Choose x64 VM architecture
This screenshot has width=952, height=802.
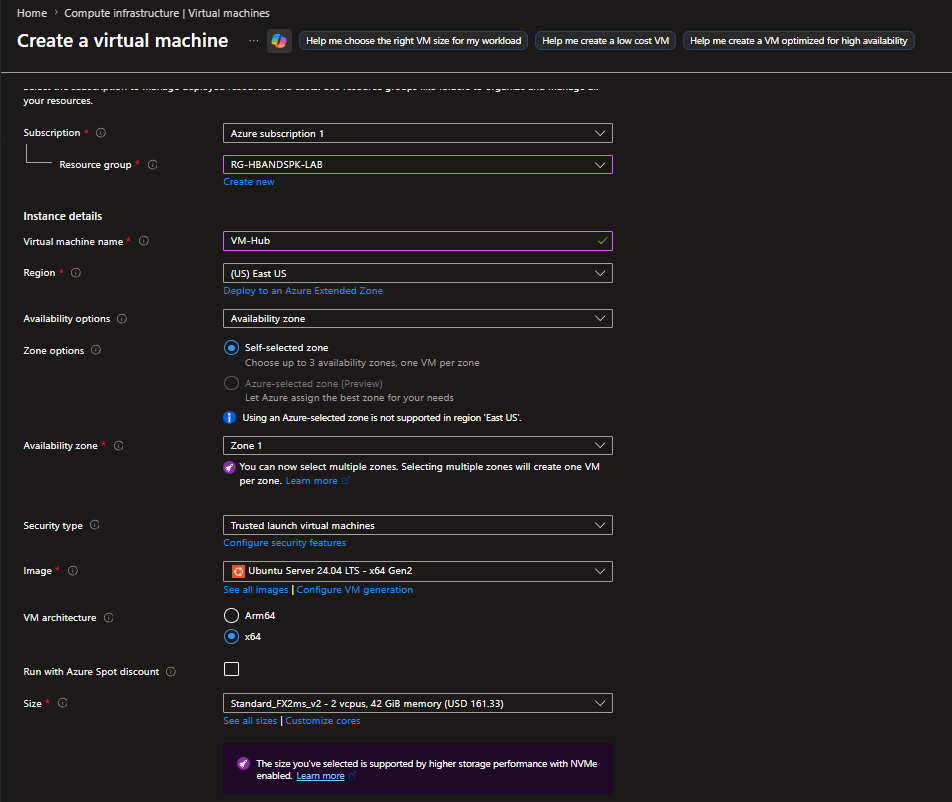click(x=231, y=636)
